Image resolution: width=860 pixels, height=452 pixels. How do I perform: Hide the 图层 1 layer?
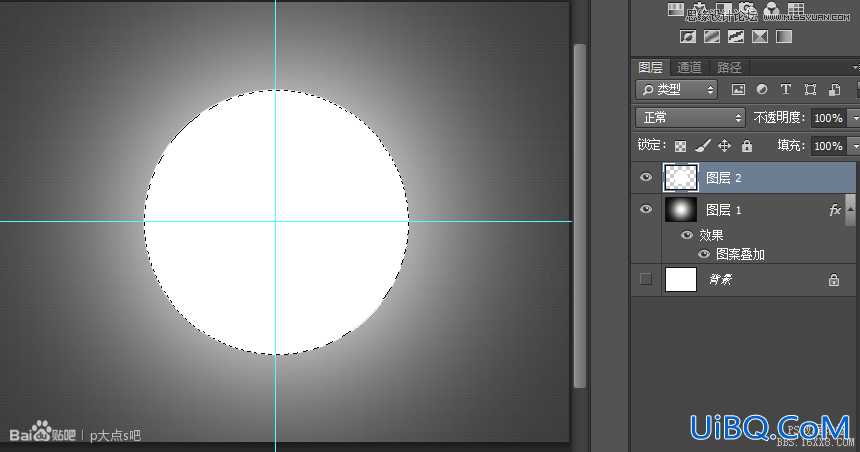(646, 209)
